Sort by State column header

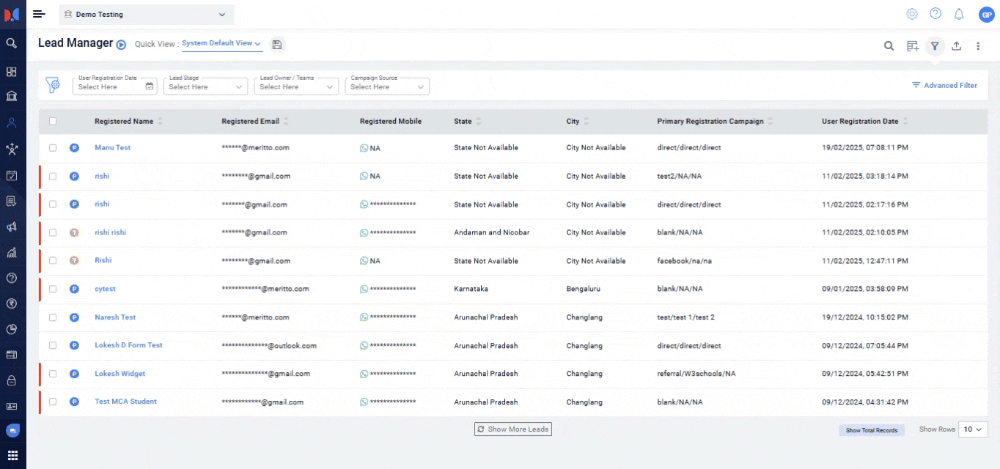pyautogui.click(x=479, y=121)
